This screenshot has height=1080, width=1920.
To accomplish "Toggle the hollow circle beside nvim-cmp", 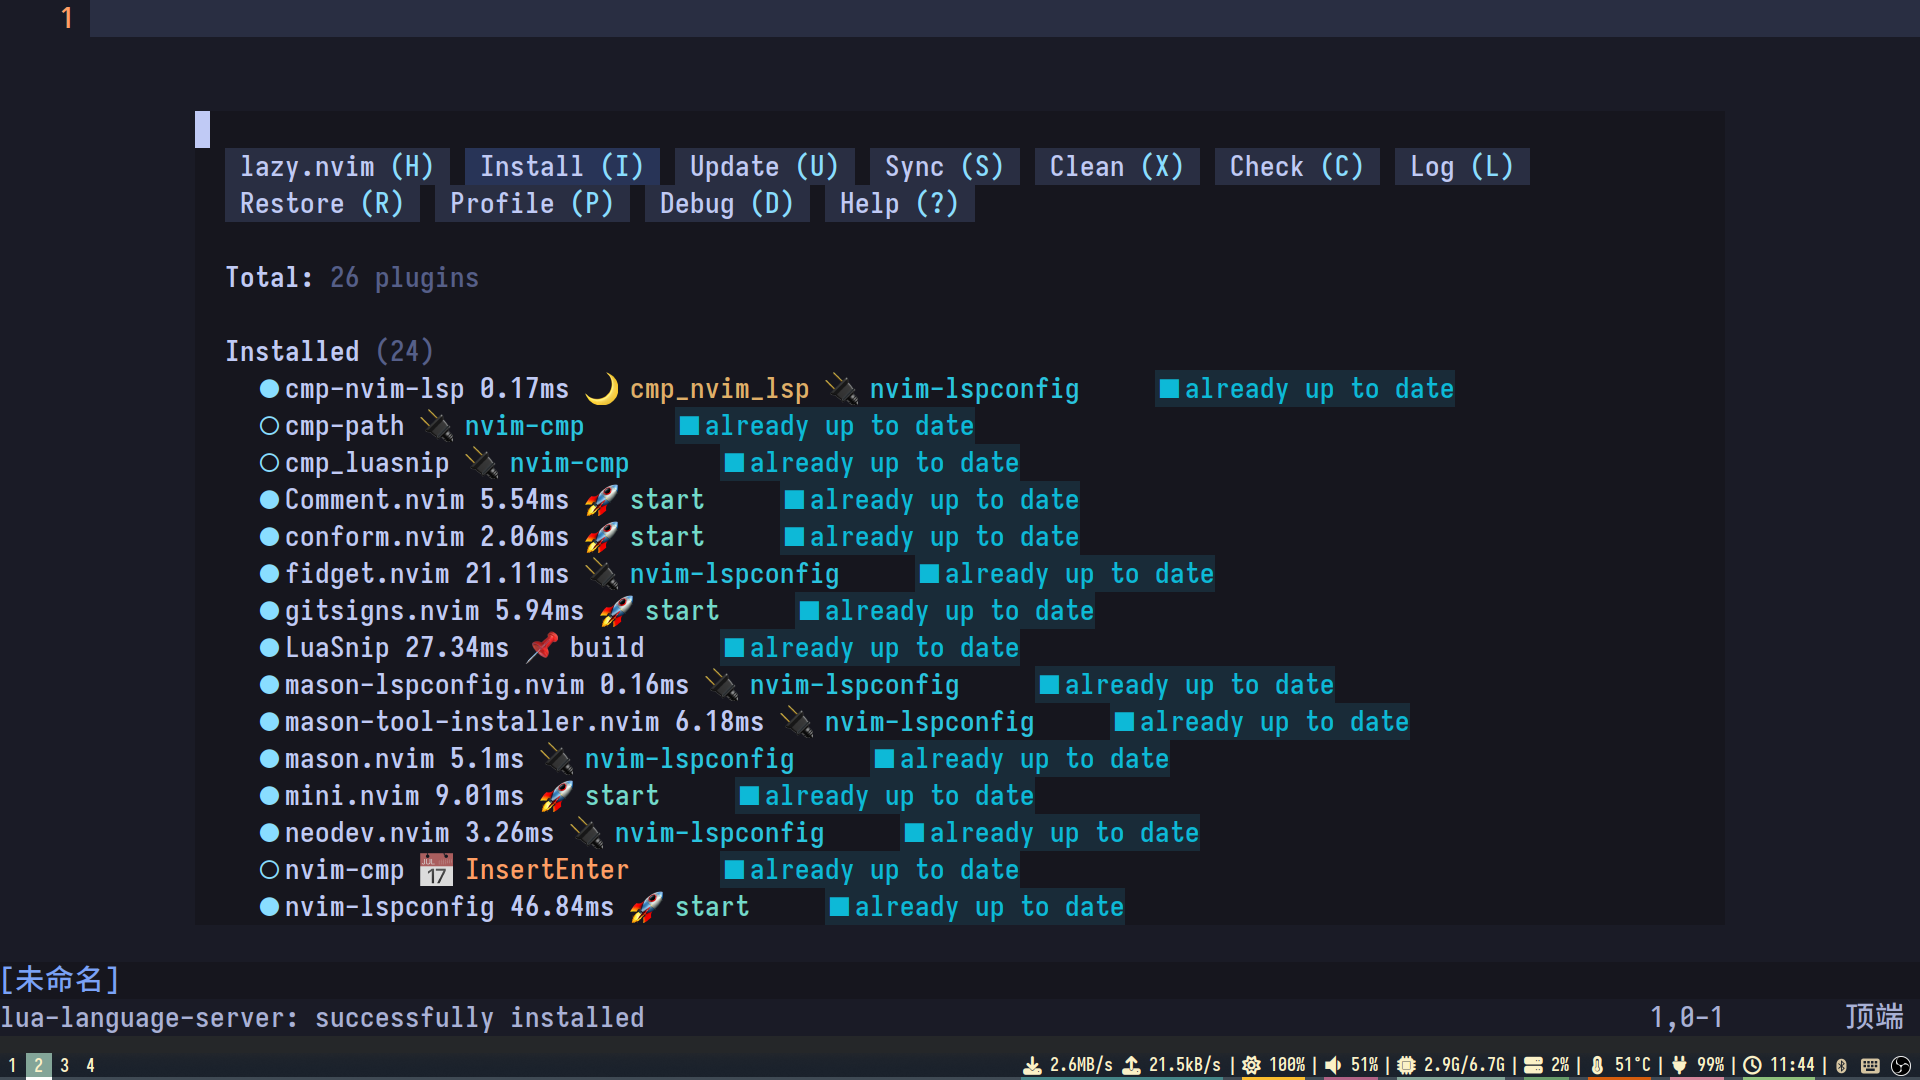I will [x=269, y=870].
